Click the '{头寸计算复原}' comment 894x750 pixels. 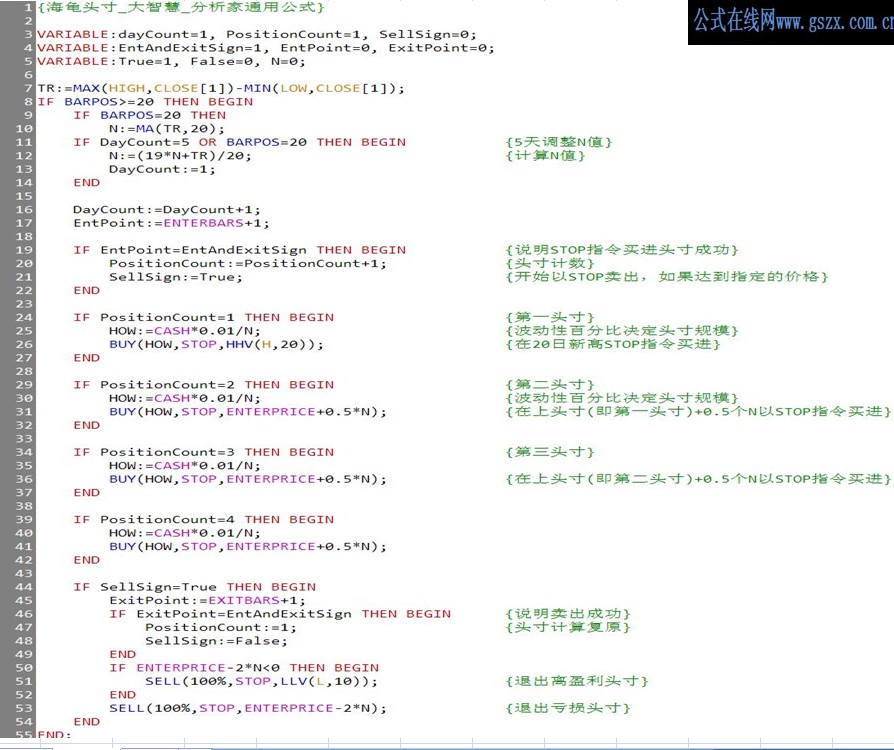568,627
